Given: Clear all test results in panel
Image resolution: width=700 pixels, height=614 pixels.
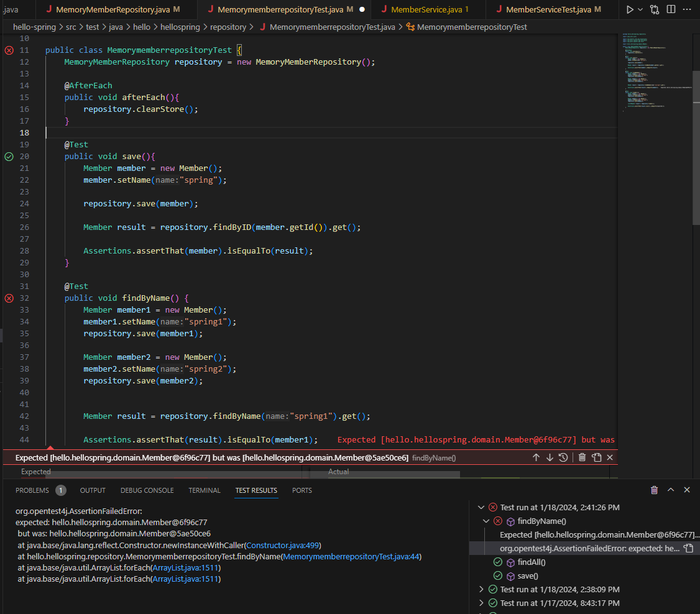Looking at the screenshot, I should [654, 490].
